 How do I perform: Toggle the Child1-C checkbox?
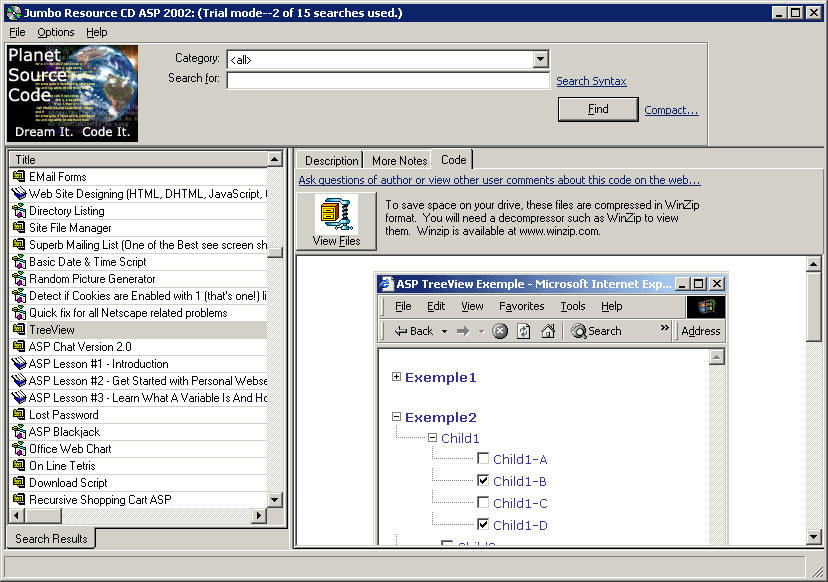click(x=483, y=502)
